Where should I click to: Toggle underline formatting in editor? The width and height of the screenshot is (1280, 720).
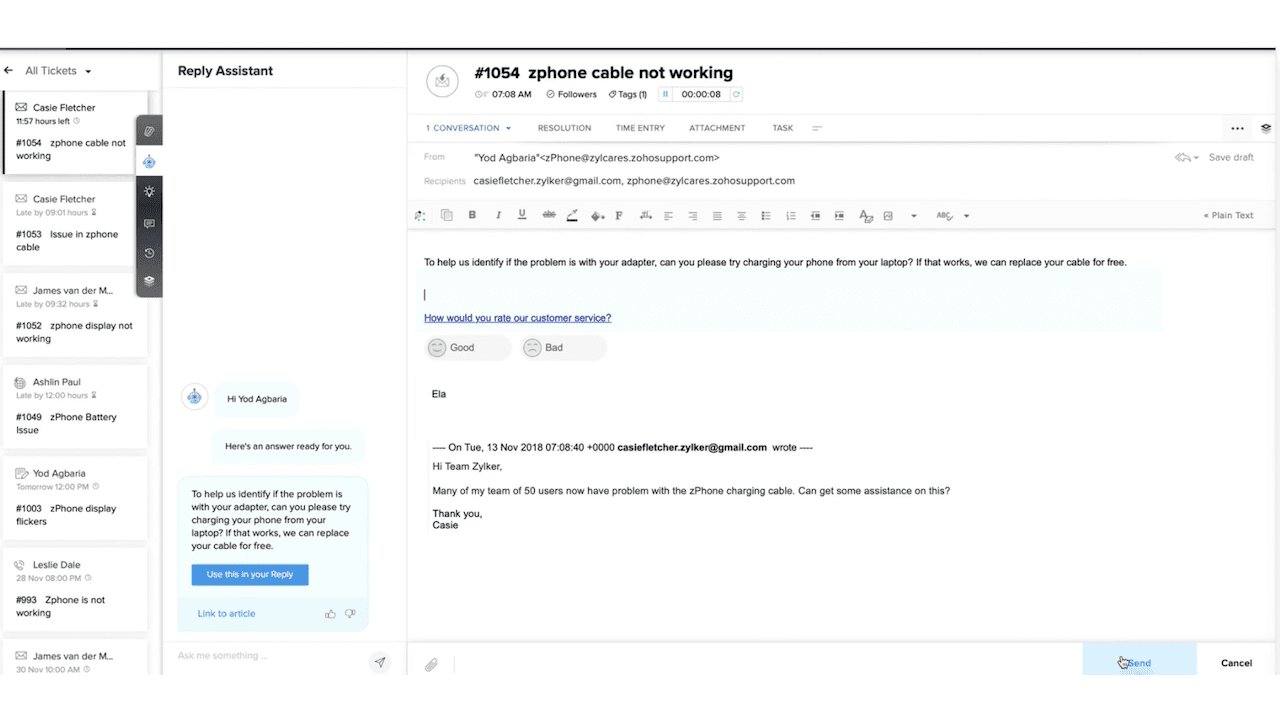[x=522, y=215]
